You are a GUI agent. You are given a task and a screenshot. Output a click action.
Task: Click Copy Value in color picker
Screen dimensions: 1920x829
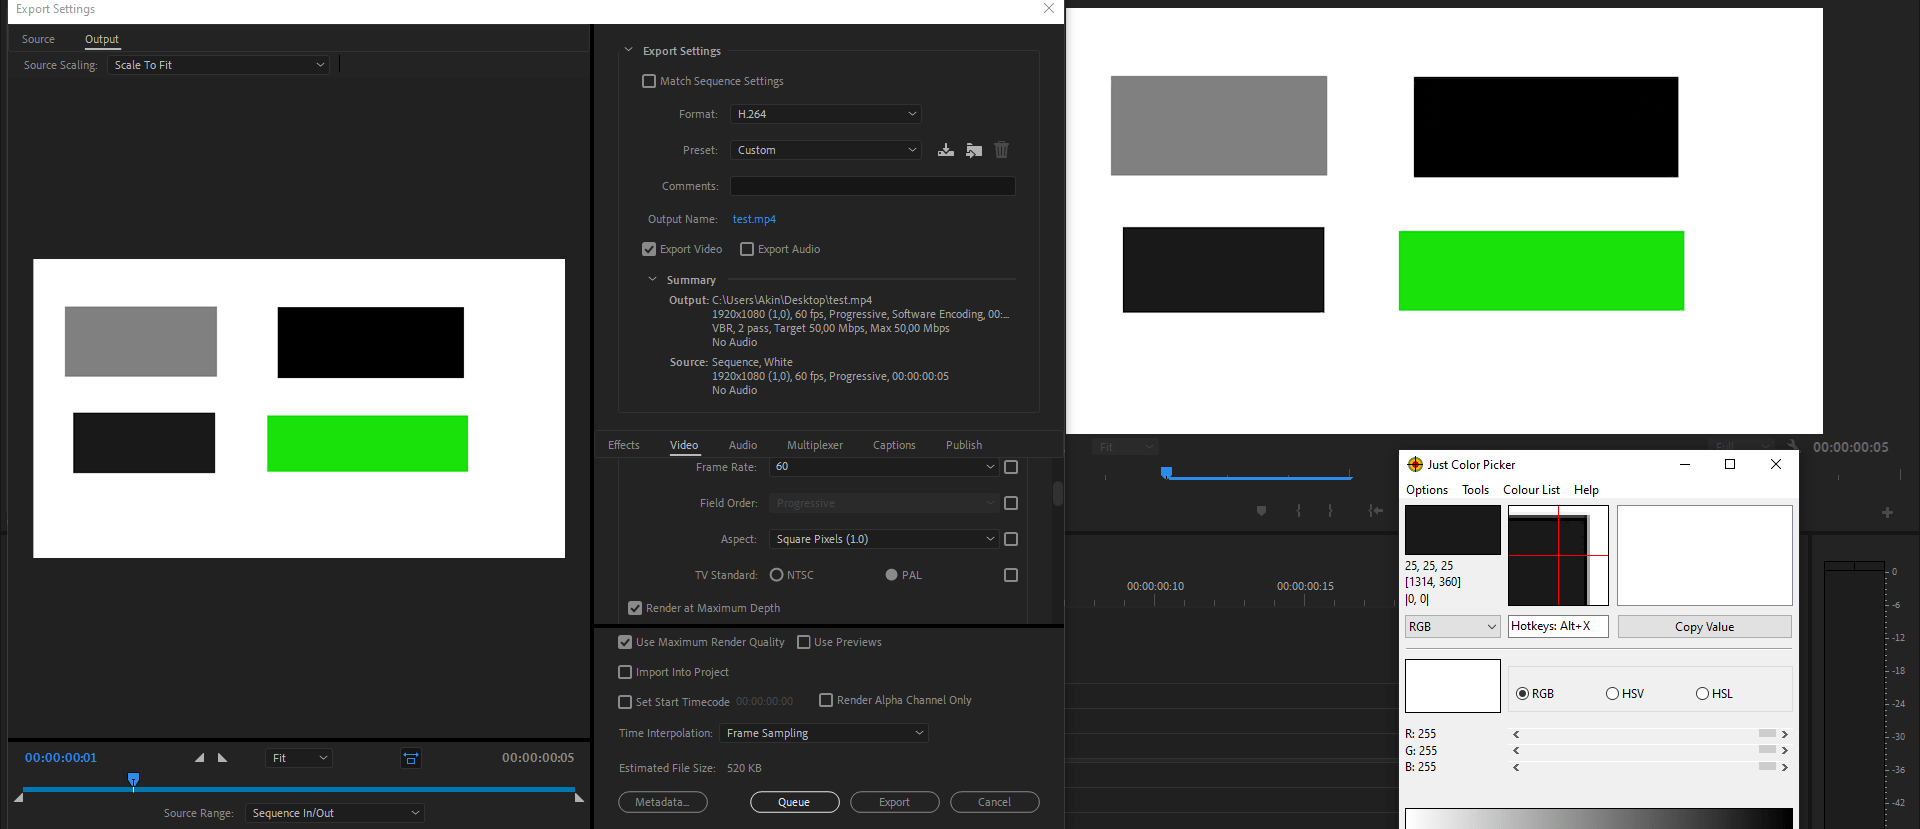click(1704, 627)
